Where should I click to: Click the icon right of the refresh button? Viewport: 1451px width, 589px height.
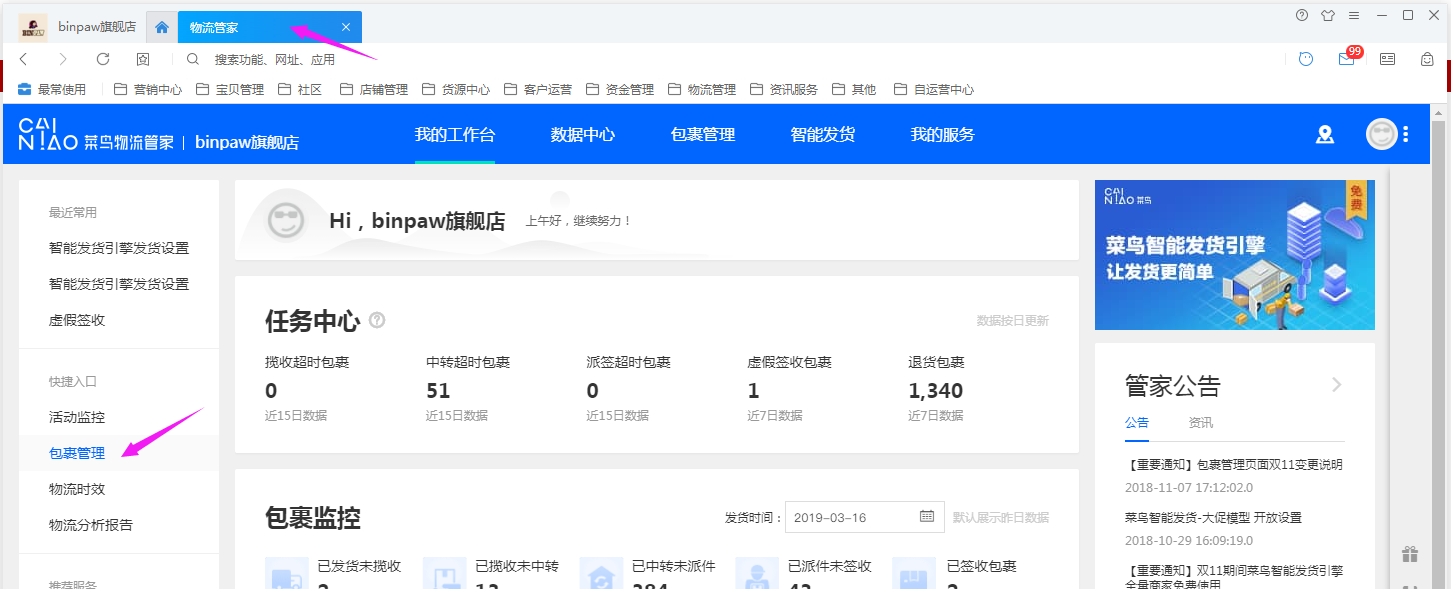point(143,59)
